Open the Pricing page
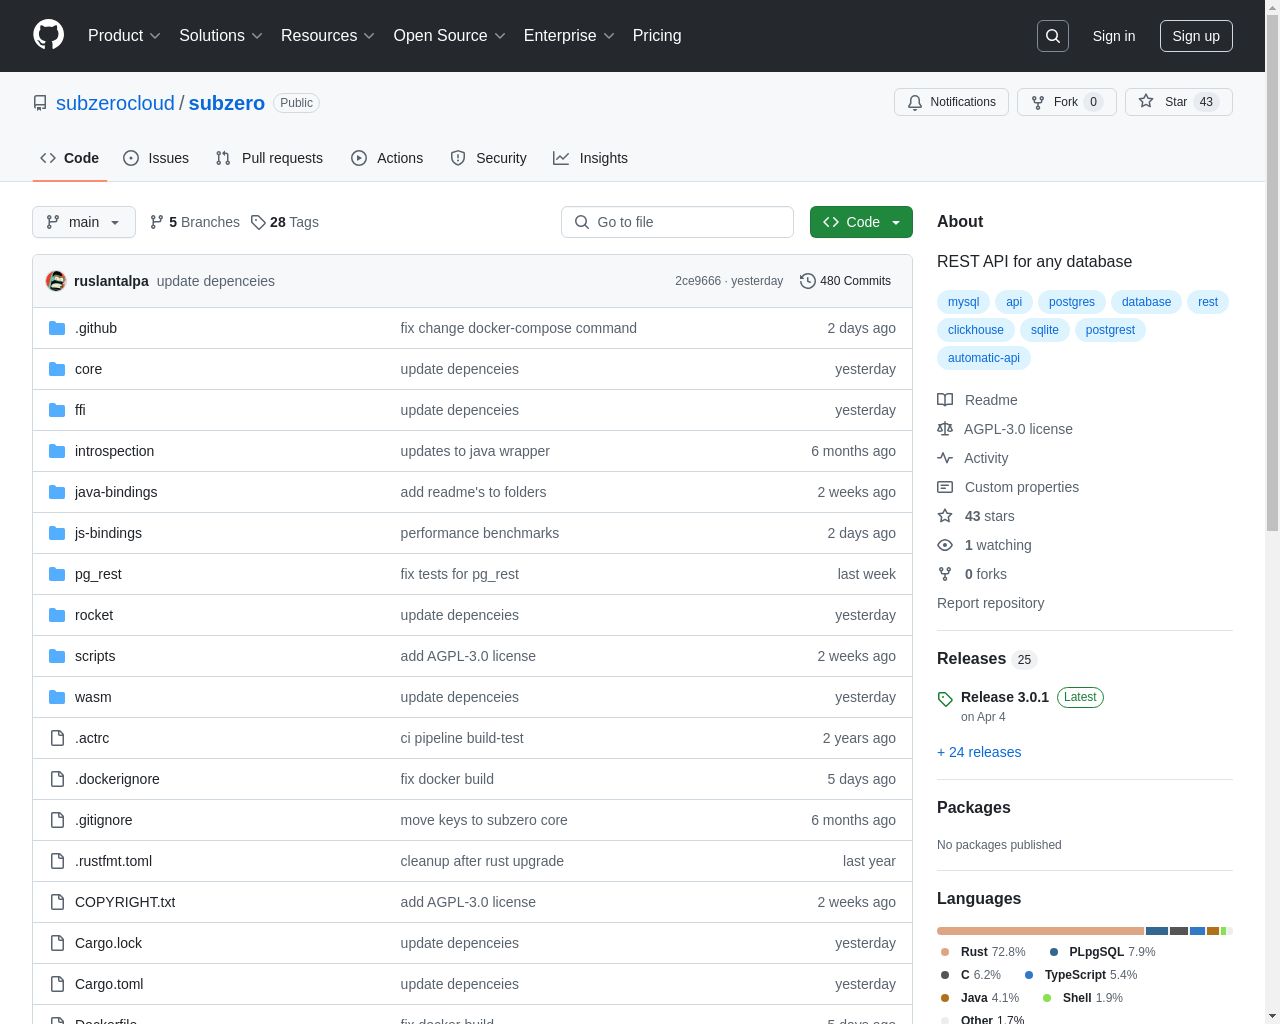Image resolution: width=1280 pixels, height=1024 pixels. (657, 36)
